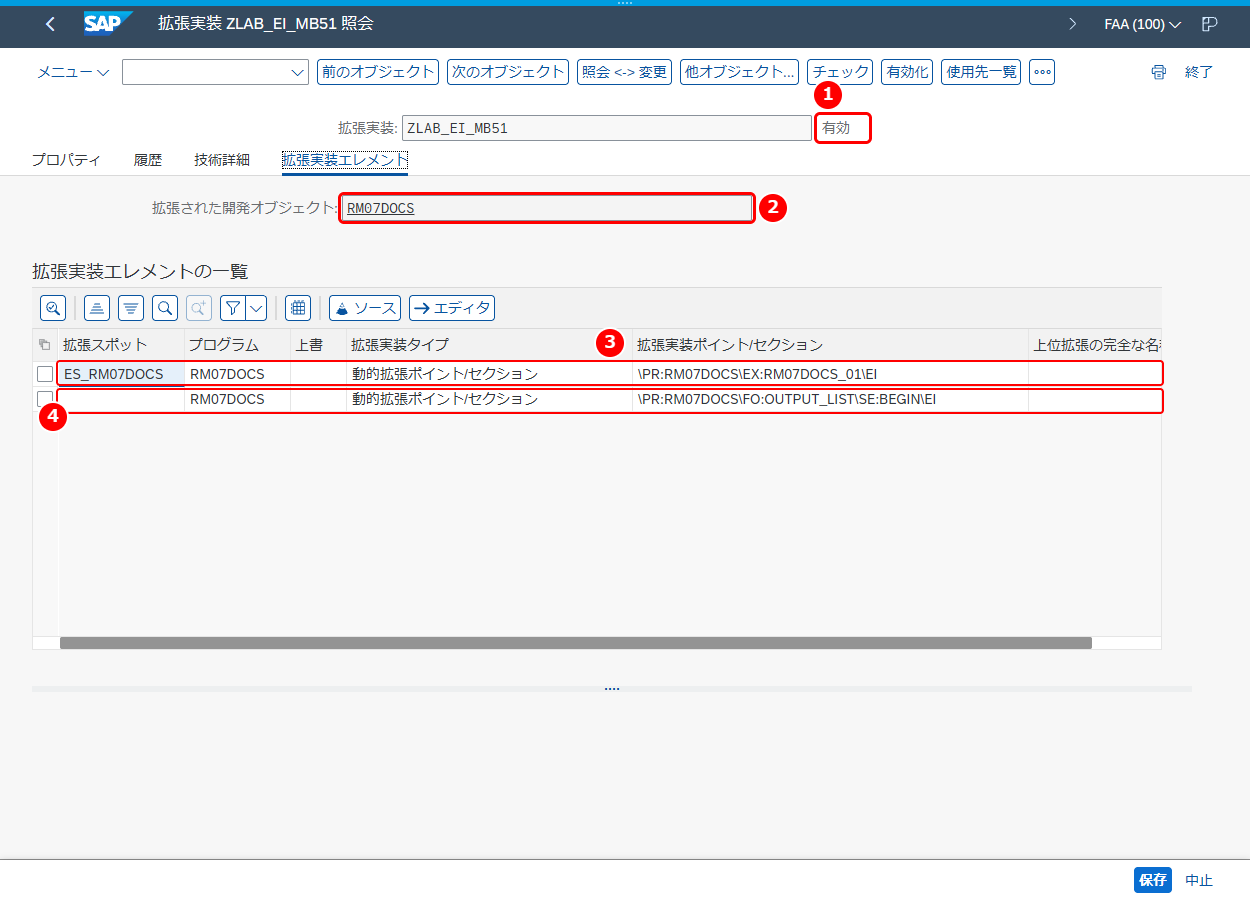Viewport: 1250px width, 900px height.
Task: Click the horizontal scrollbar under the table
Action: coord(576,643)
